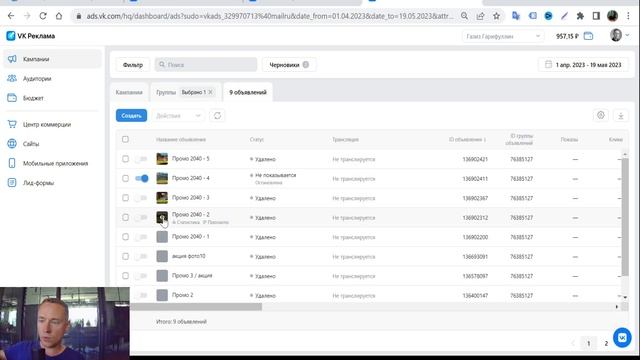Open the translate page icon
The width and height of the screenshot is (640, 360).
516,16
